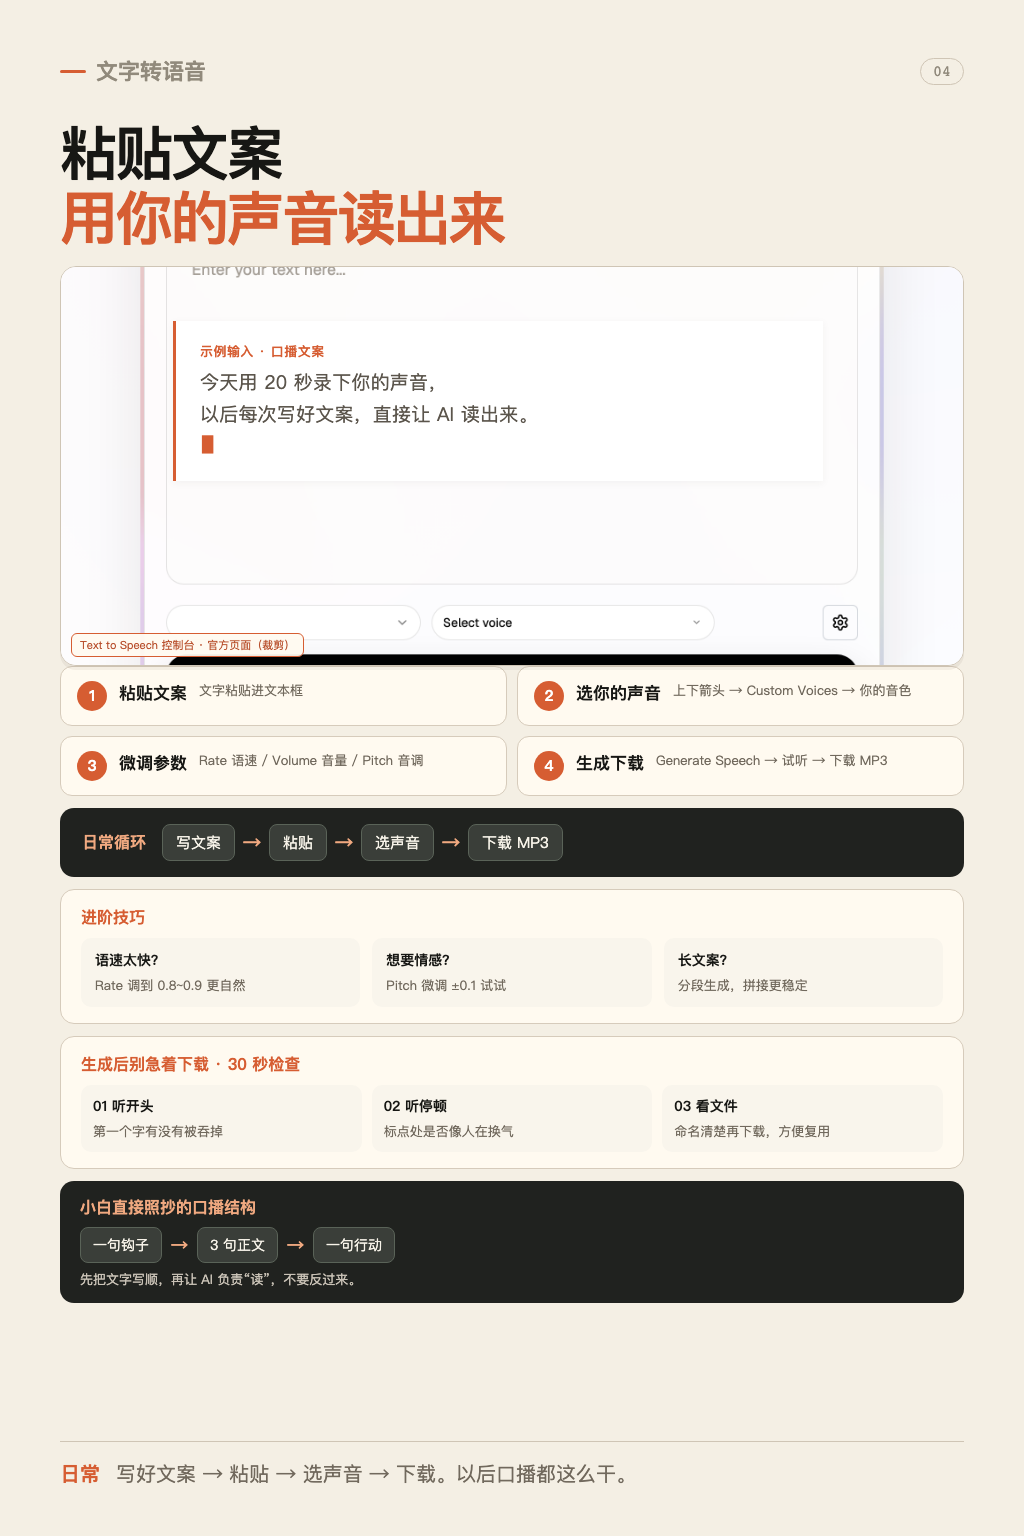The image size is (1024, 1536).
Task: Select the 粘贴文案 step card
Action: tap(283, 695)
